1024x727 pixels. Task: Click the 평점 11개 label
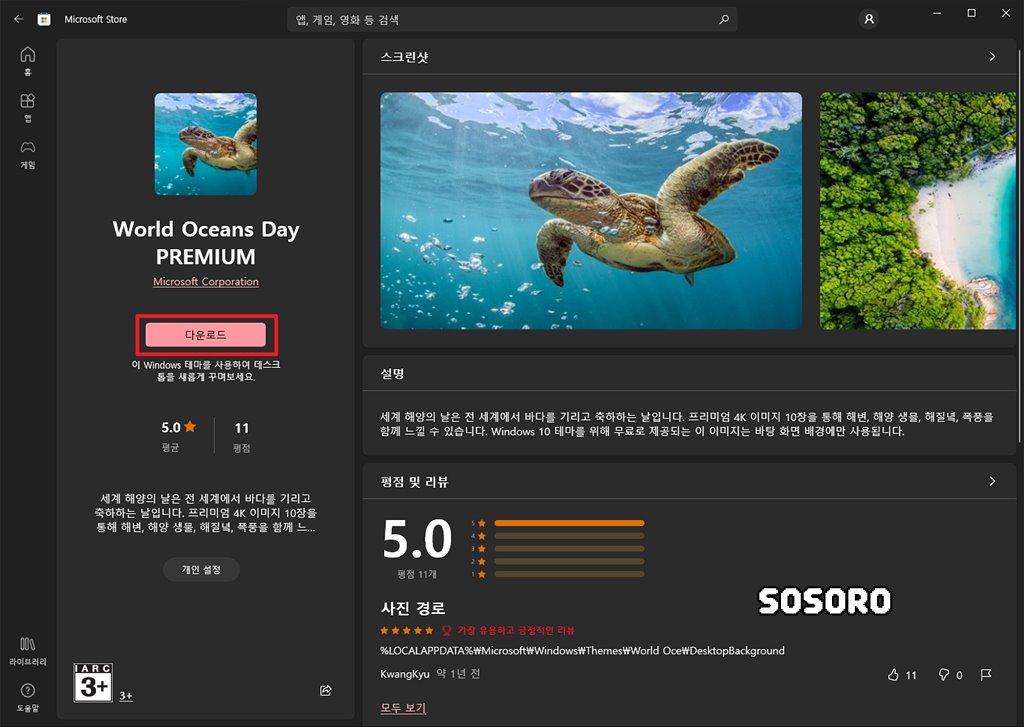coord(417,574)
